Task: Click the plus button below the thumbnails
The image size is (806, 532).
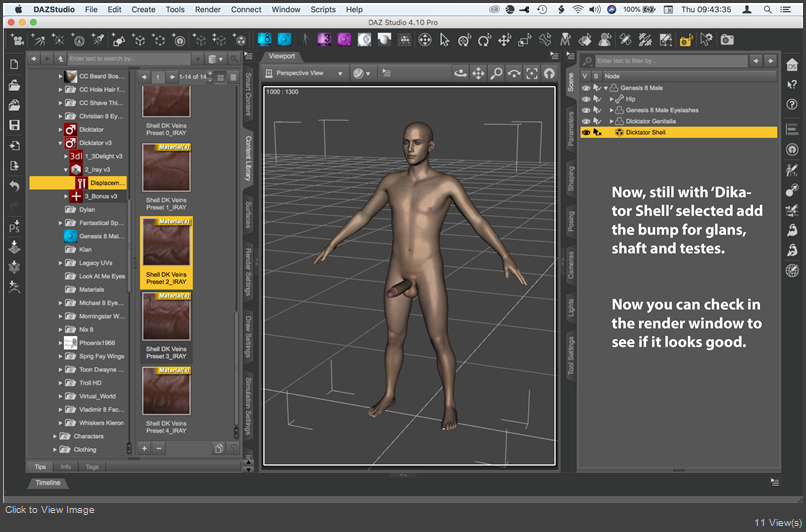Action: pos(144,449)
